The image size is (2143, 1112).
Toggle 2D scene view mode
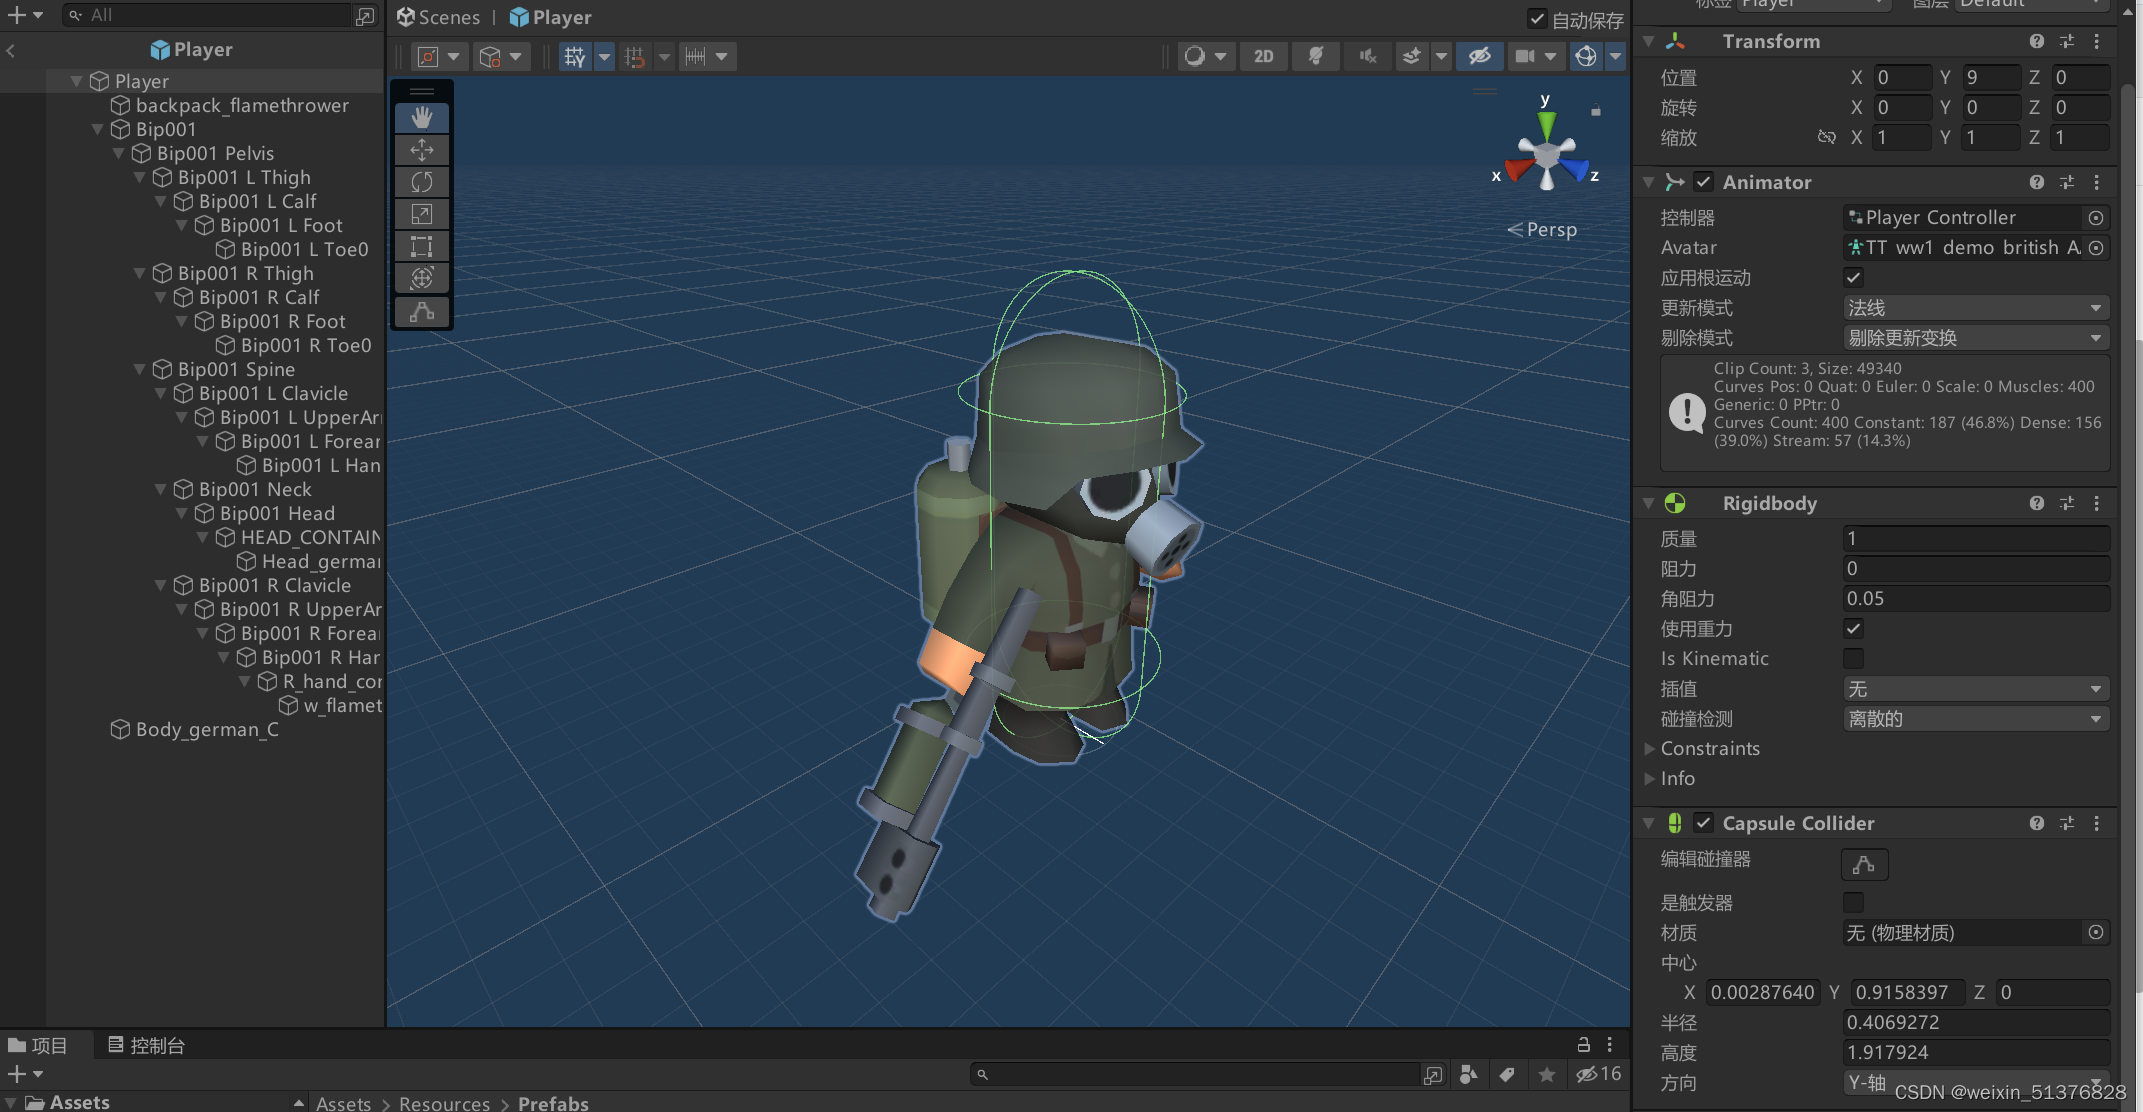(x=1264, y=57)
